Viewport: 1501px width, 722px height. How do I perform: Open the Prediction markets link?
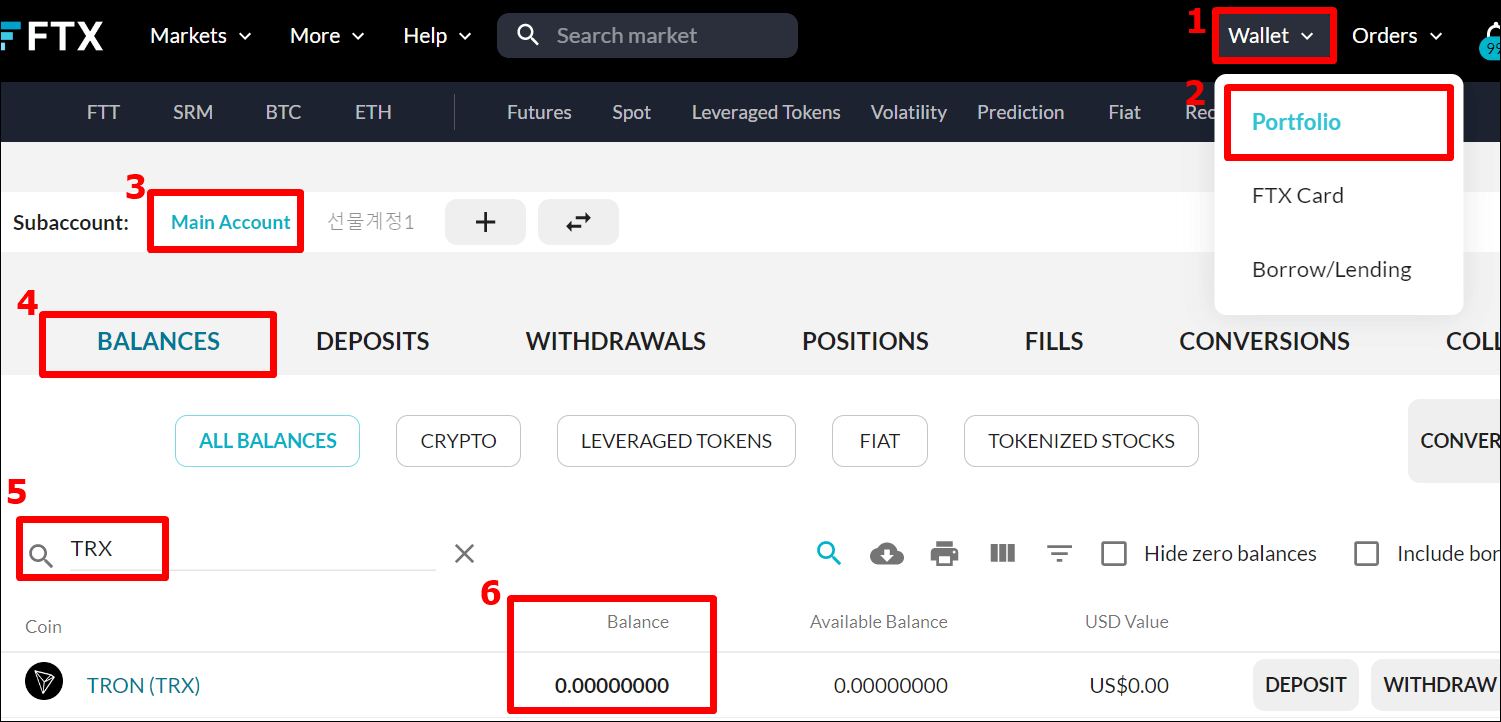point(1021,113)
